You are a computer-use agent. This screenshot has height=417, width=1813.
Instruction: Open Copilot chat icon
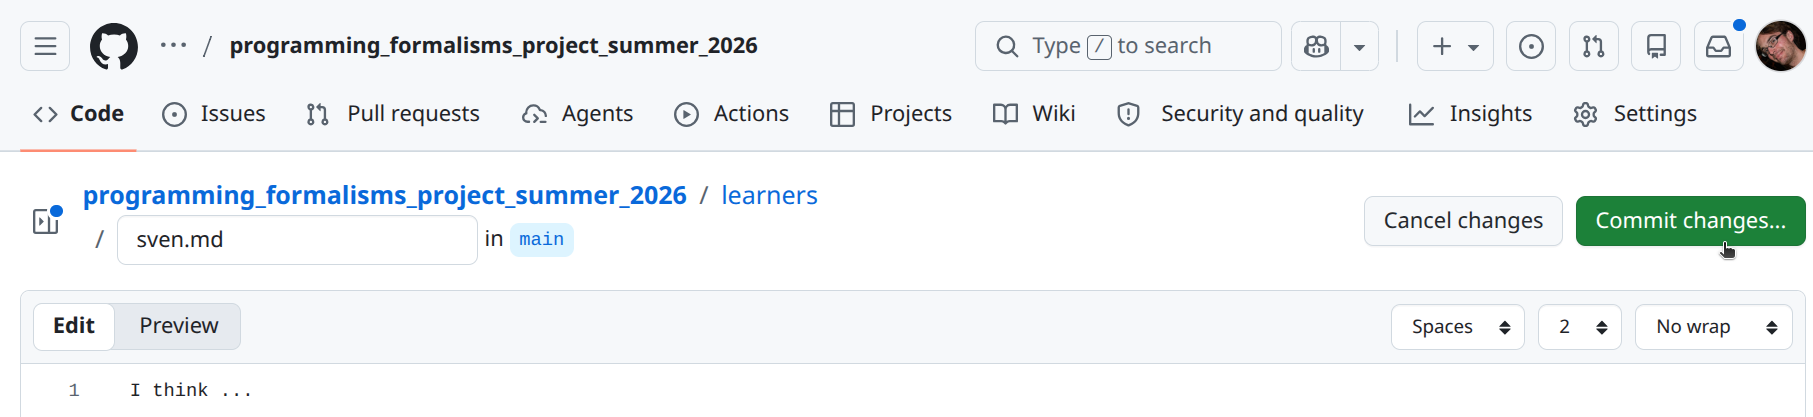(1316, 46)
